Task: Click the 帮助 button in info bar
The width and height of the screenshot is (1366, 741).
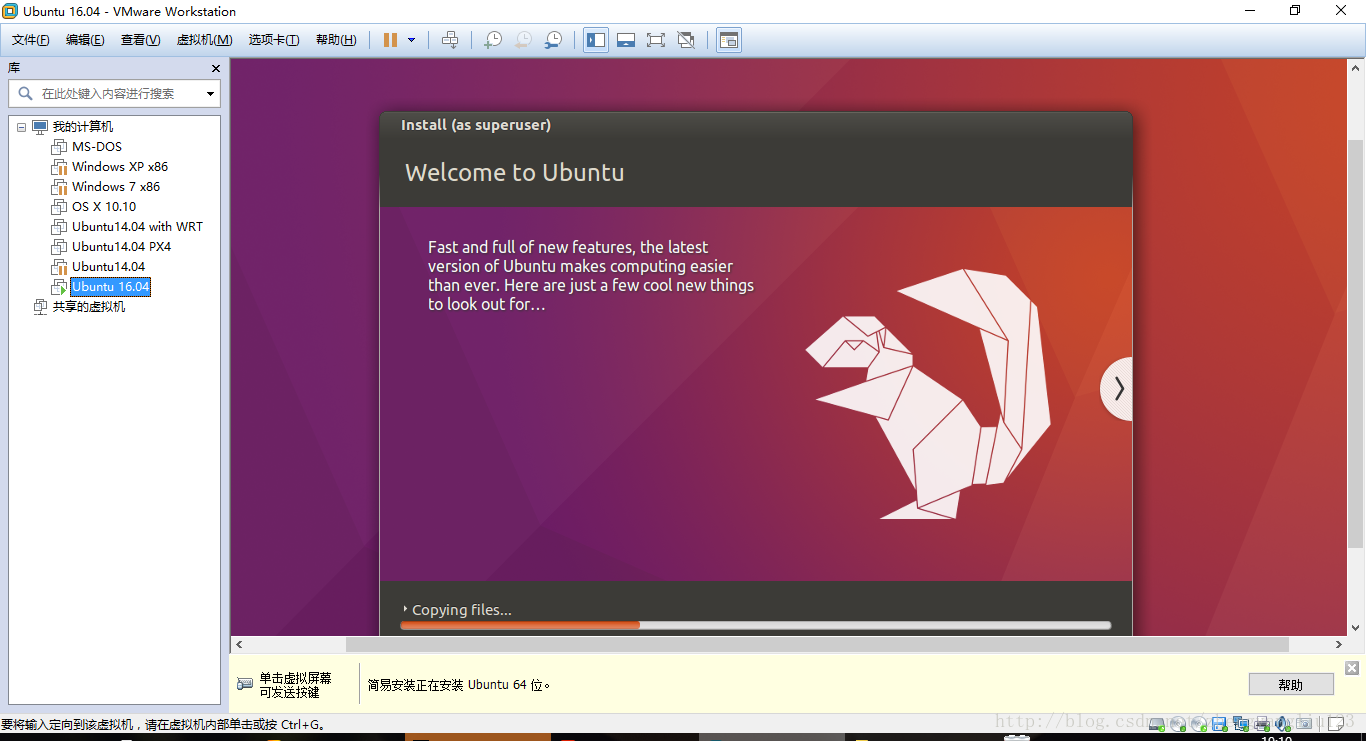Action: click(1291, 685)
